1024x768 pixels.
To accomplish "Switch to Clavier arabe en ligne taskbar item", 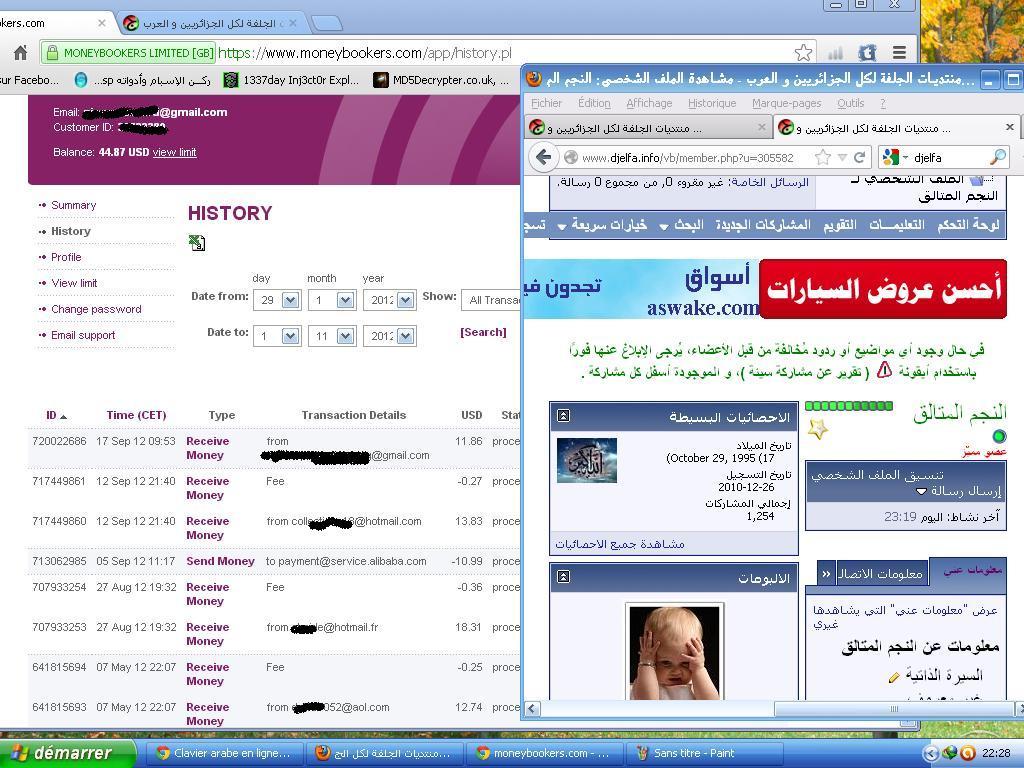I will pos(225,753).
